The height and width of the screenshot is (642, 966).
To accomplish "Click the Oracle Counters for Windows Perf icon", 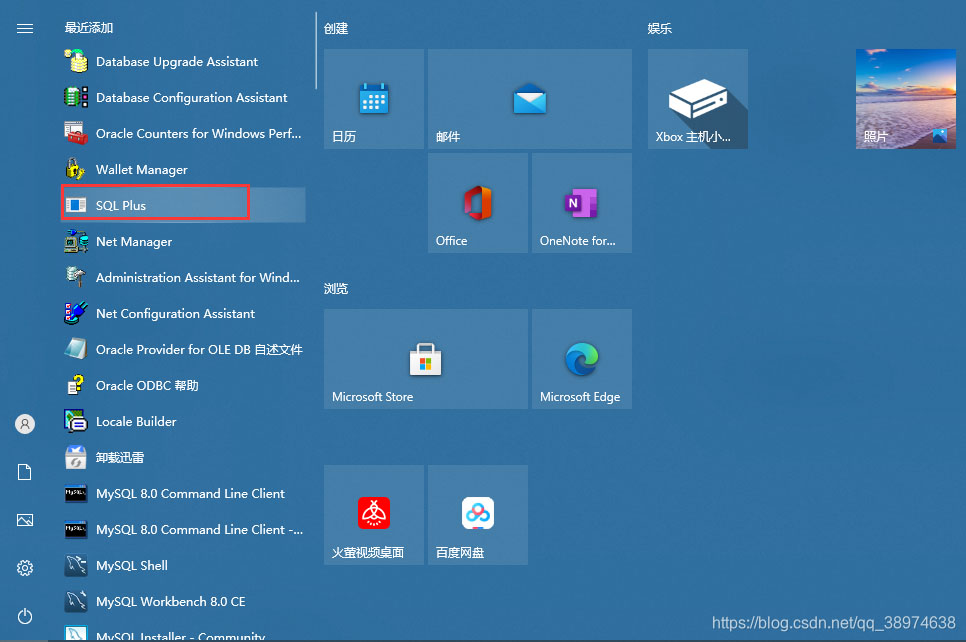I will tap(76, 133).
